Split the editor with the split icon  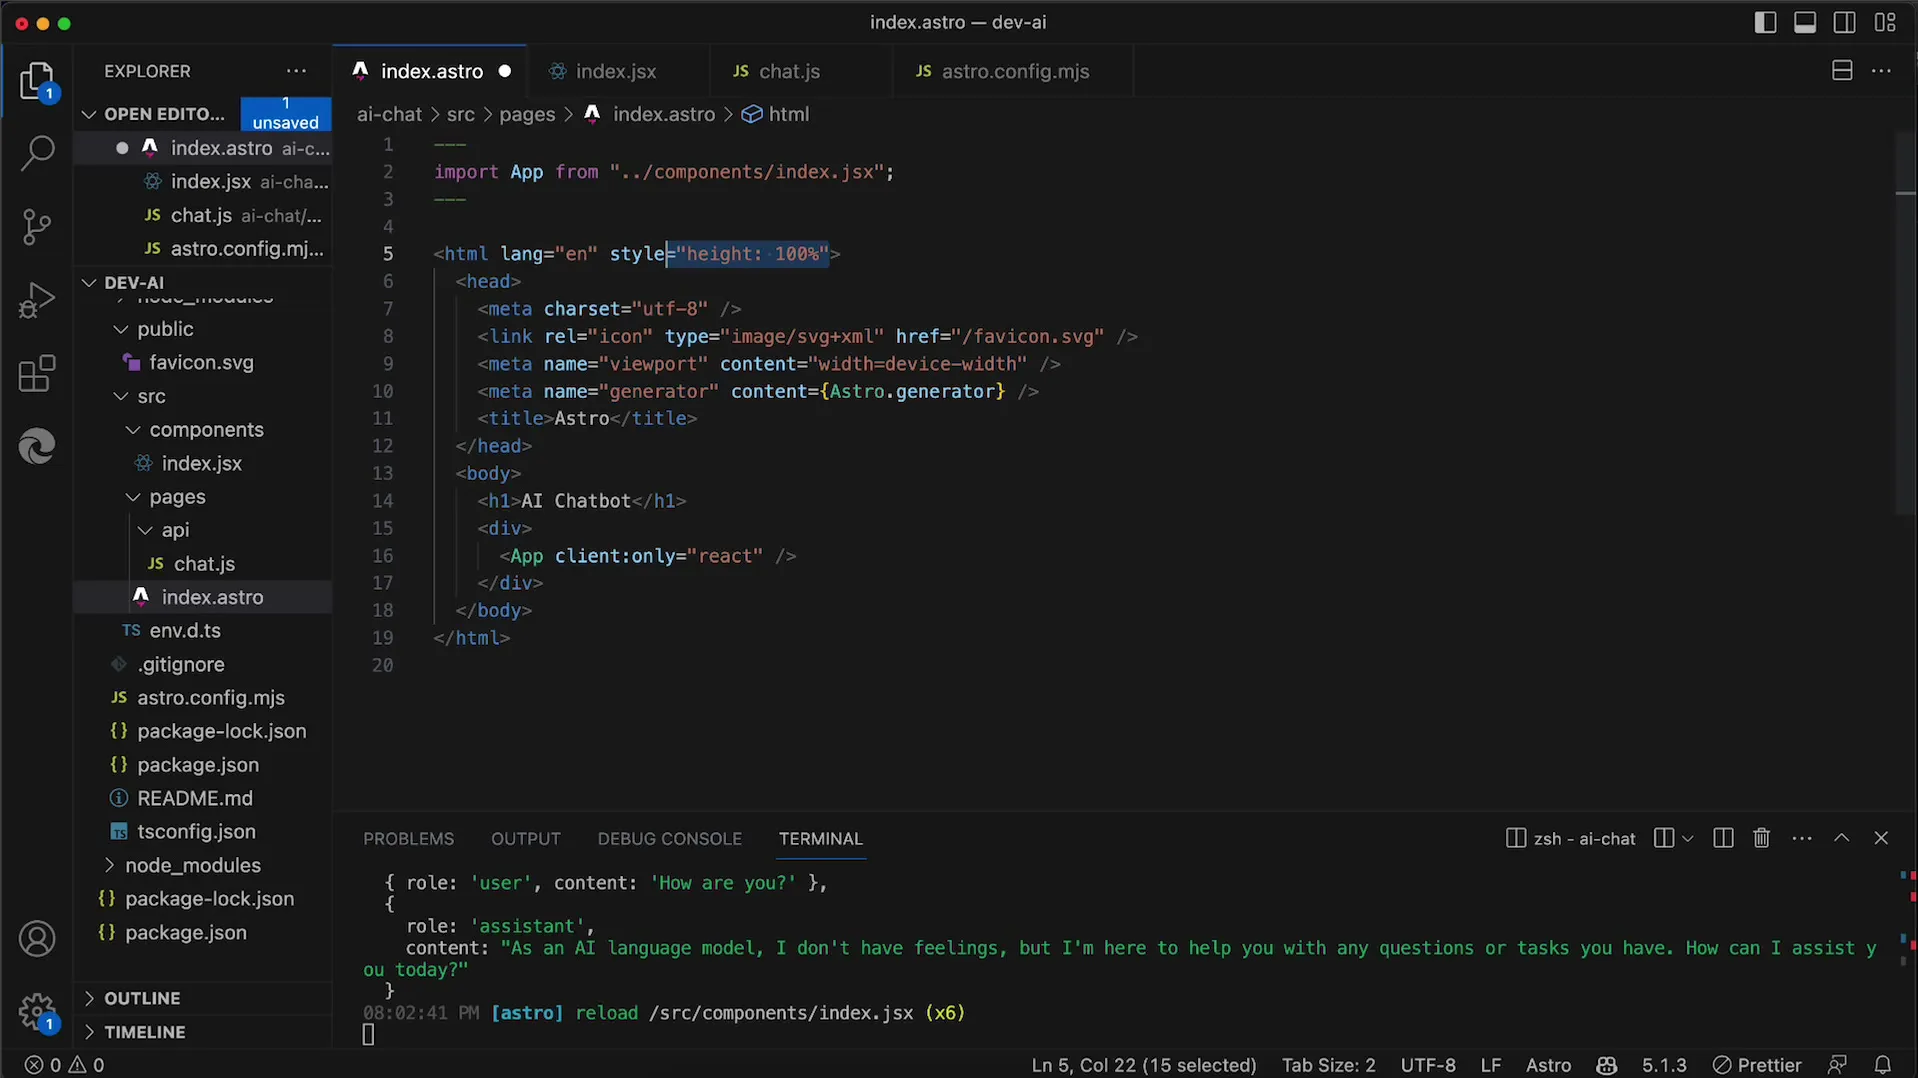point(1841,71)
